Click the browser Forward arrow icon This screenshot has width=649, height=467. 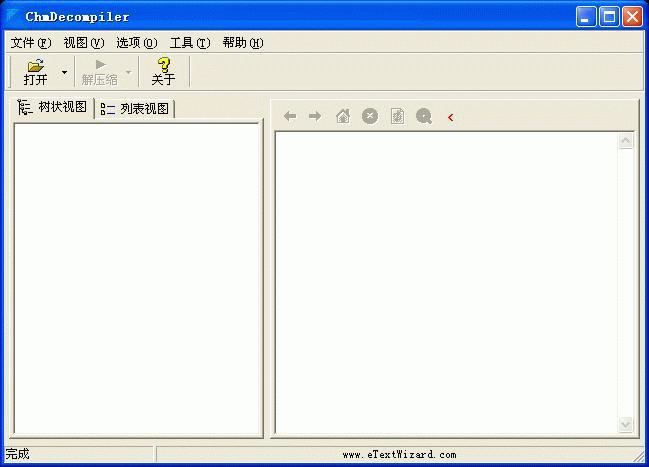[315, 117]
